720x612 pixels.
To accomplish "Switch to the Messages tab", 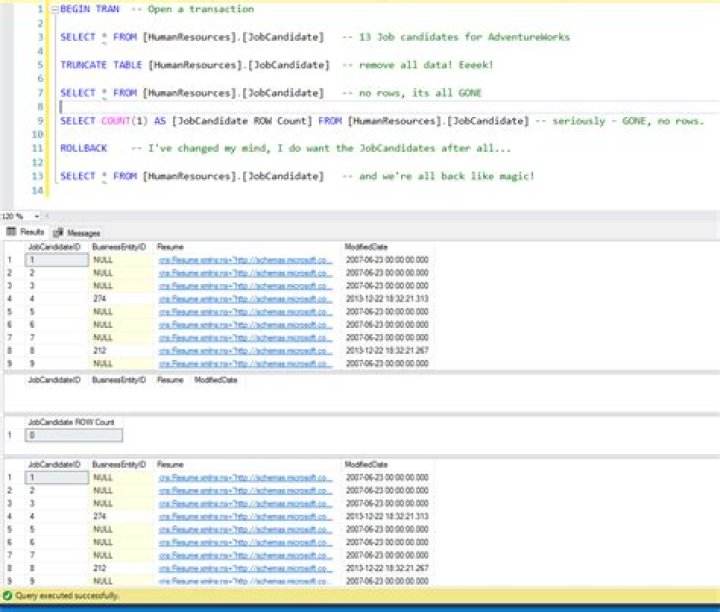I will tap(77, 233).
